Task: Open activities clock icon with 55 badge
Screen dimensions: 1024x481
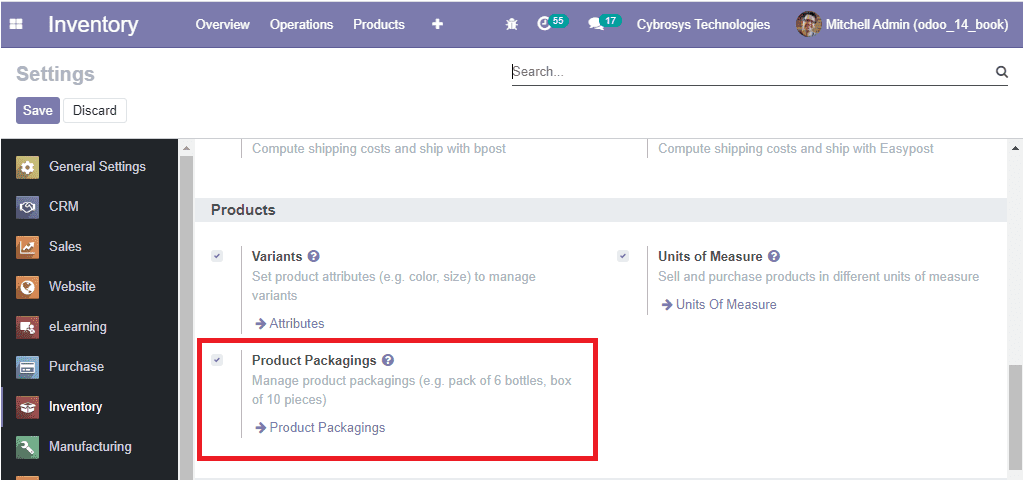Action: (x=552, y=23)
